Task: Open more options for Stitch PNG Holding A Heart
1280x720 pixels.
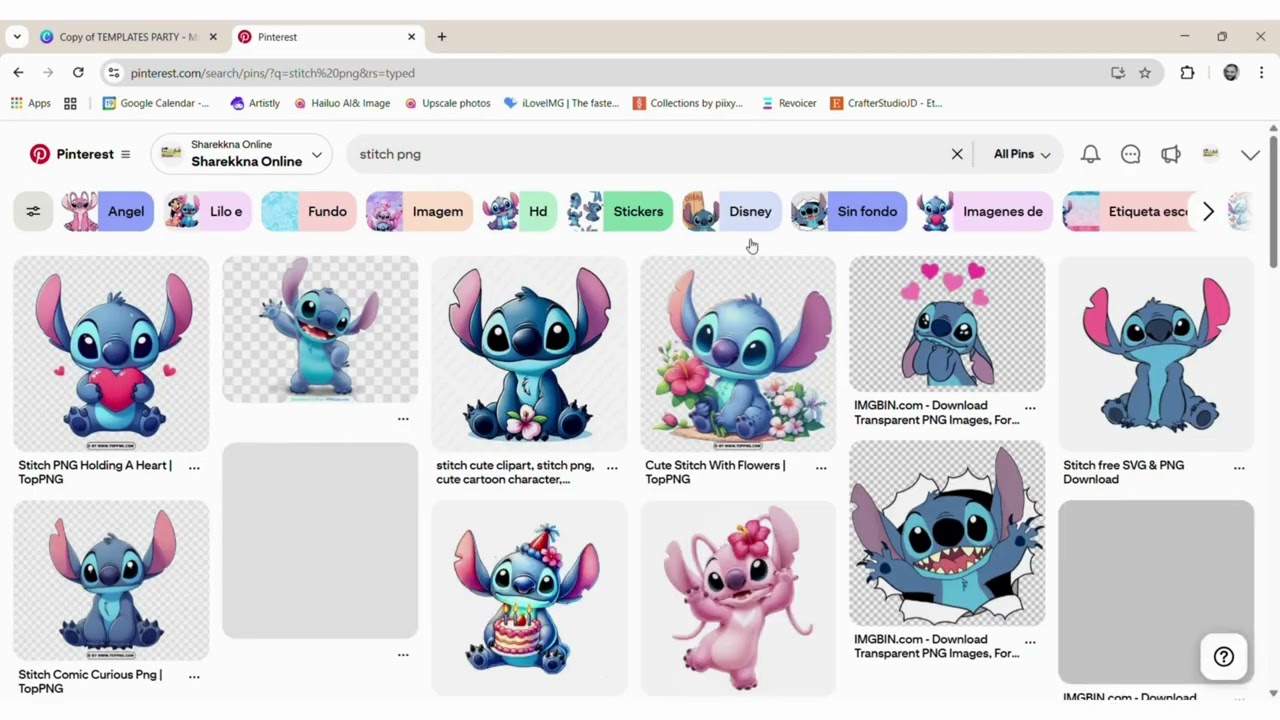Action: pos(194,467)
